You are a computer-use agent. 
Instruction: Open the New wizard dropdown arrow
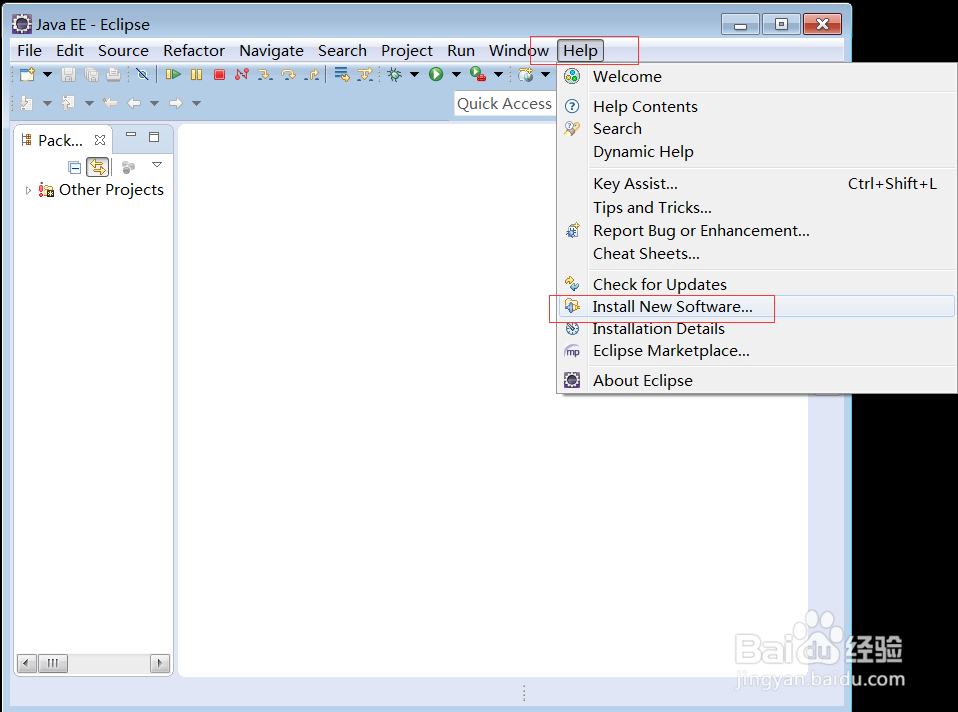[x=47, y=75]
